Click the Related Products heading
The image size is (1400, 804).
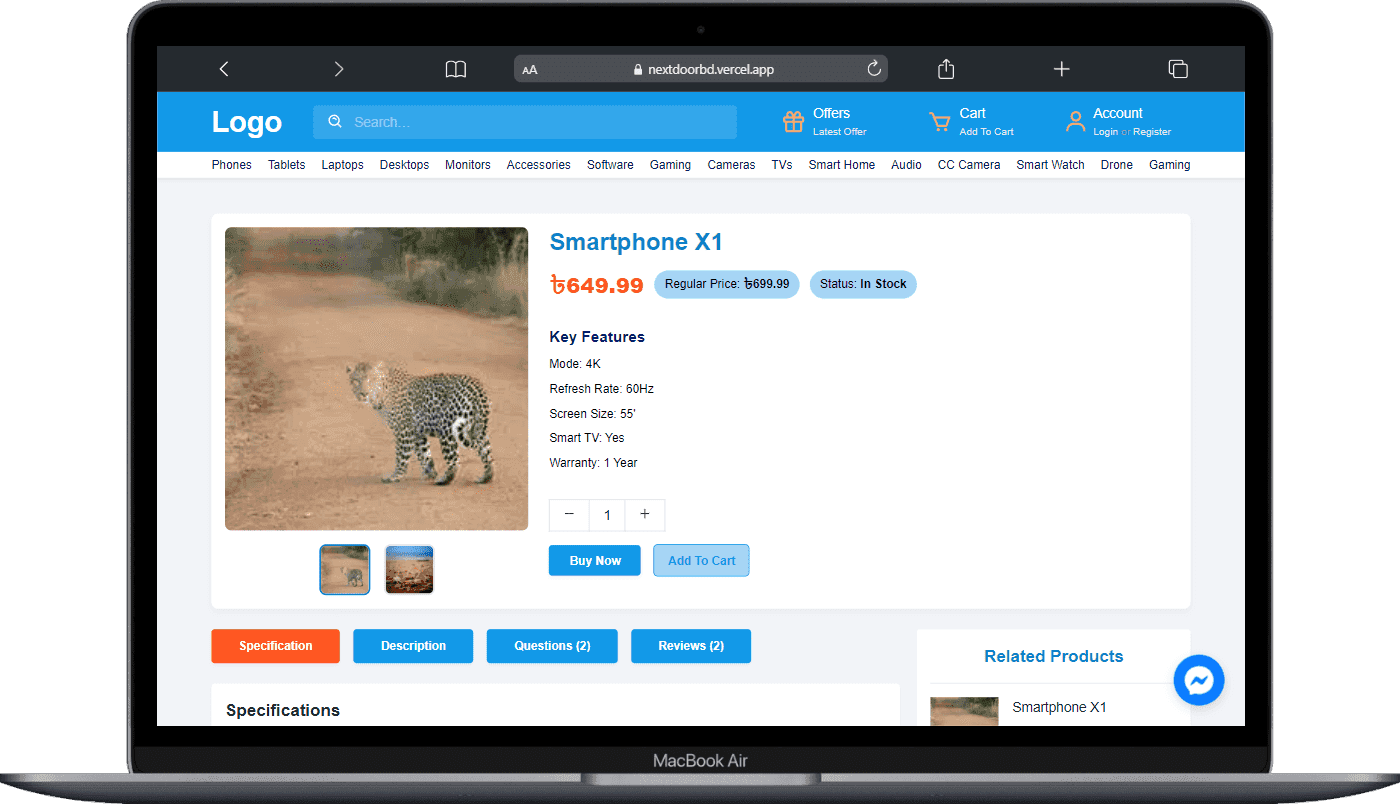(1053, 656)
